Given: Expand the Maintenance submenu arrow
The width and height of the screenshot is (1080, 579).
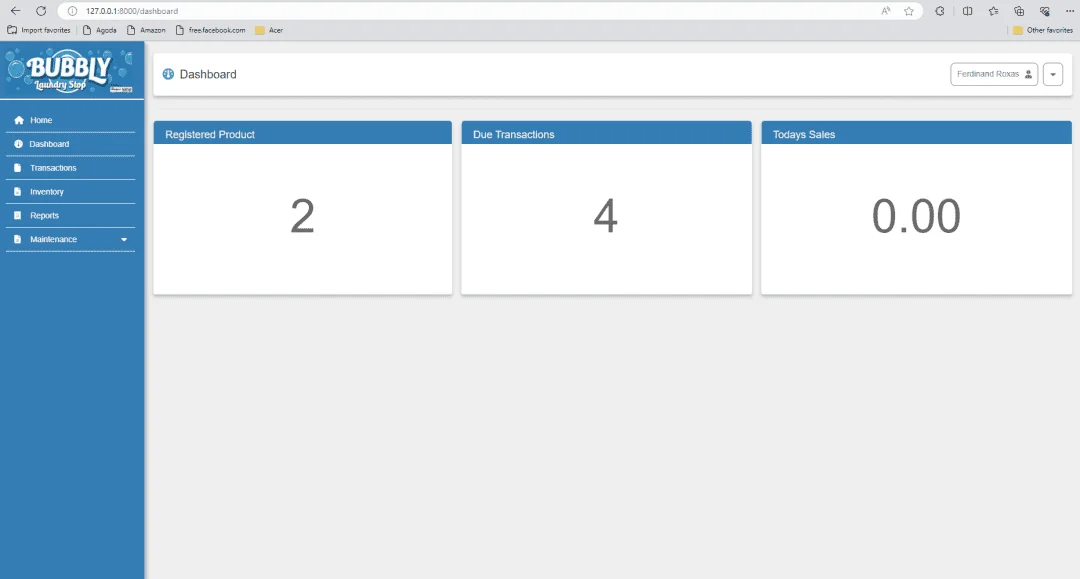Looking at the screenshot, I should [x=124, y=240].
